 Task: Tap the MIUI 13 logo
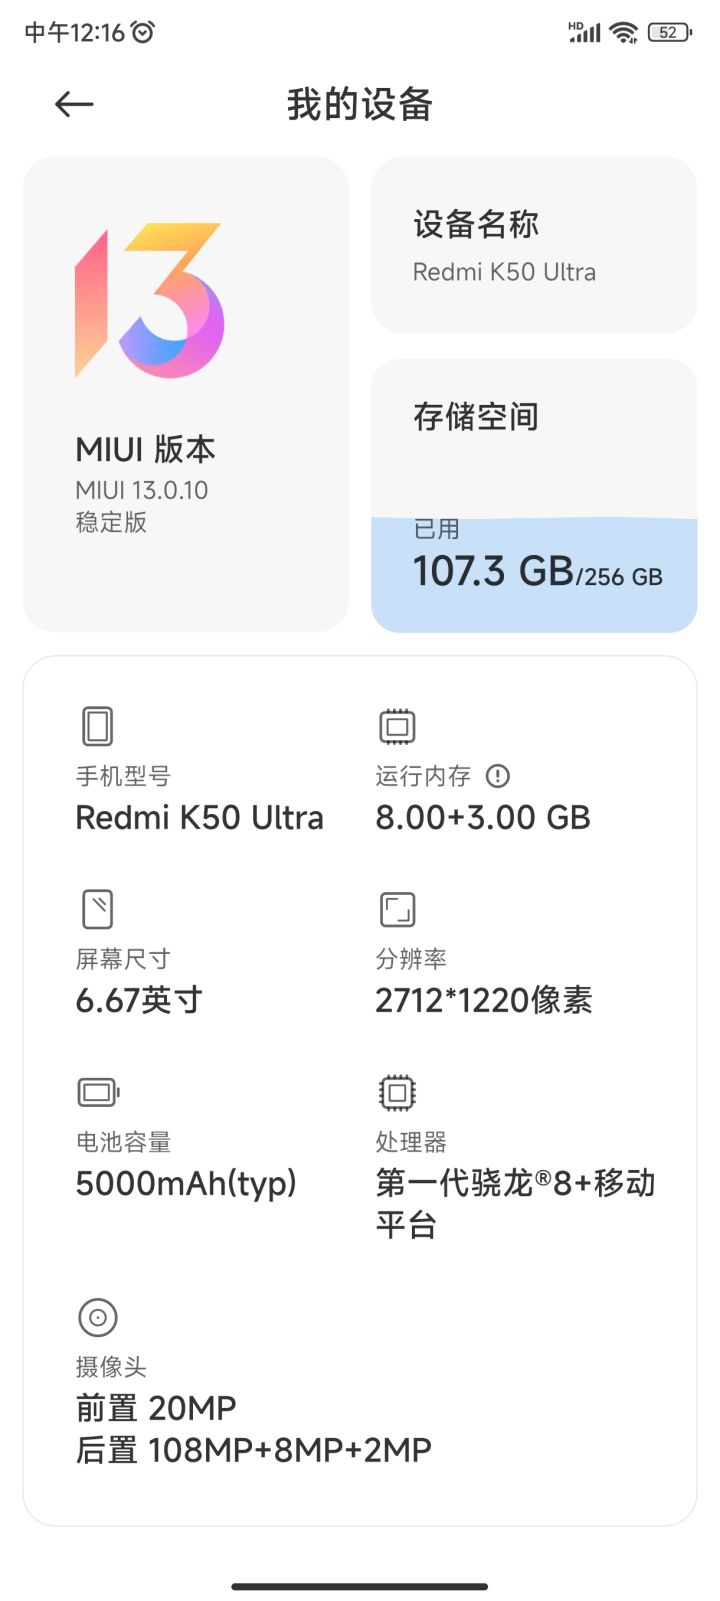pos(150,300)
